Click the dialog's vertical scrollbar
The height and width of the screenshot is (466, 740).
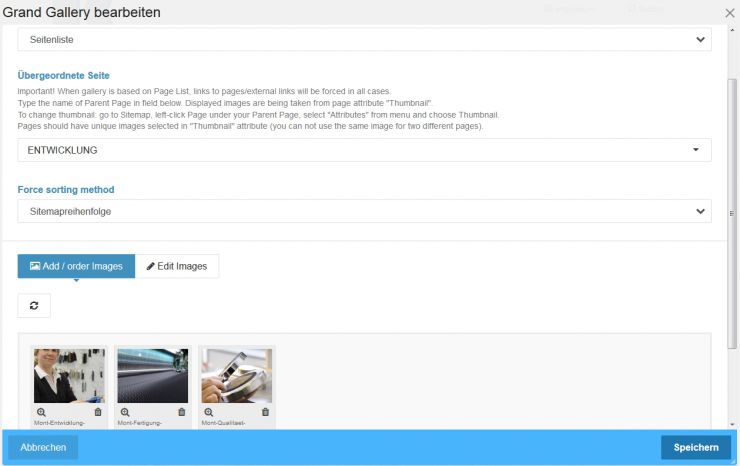[x=732, y=210]
